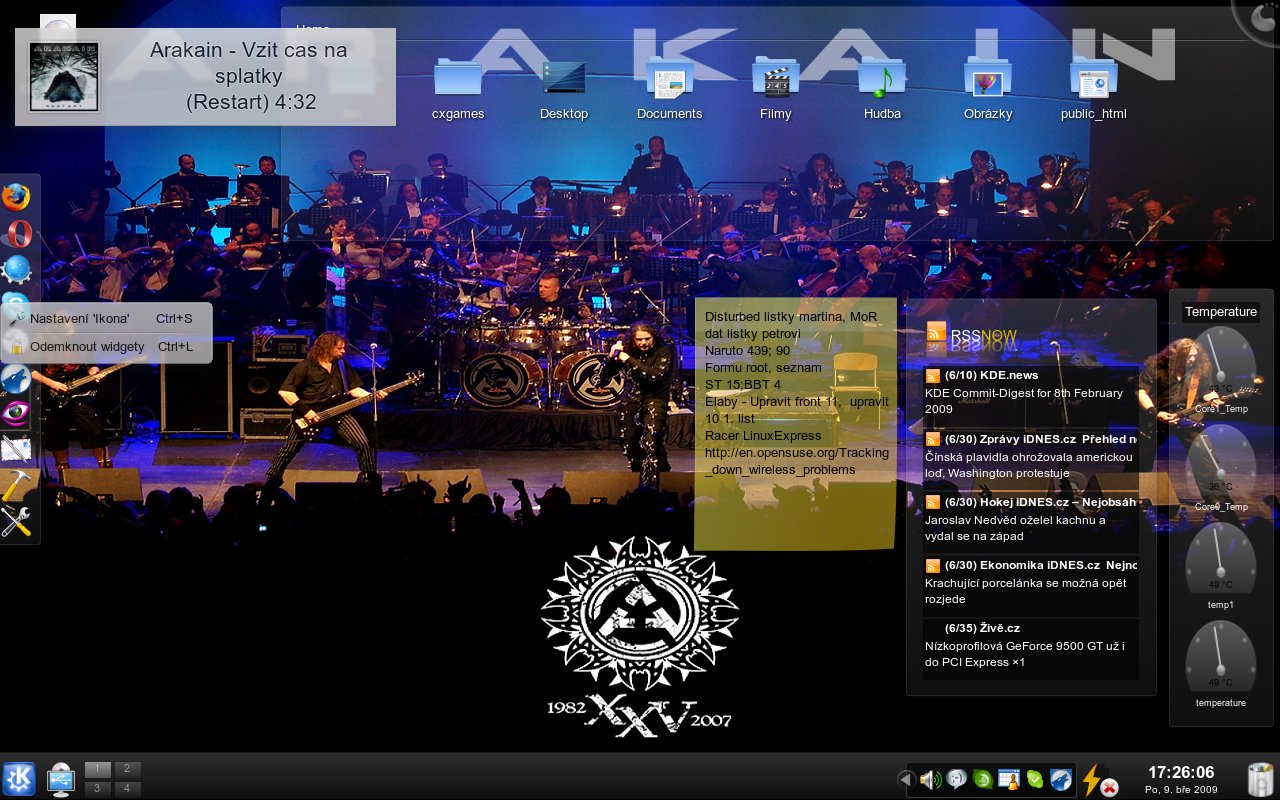
Task: Open the Desktop folder
Action: pyautogui.click(x=564, y=89)
